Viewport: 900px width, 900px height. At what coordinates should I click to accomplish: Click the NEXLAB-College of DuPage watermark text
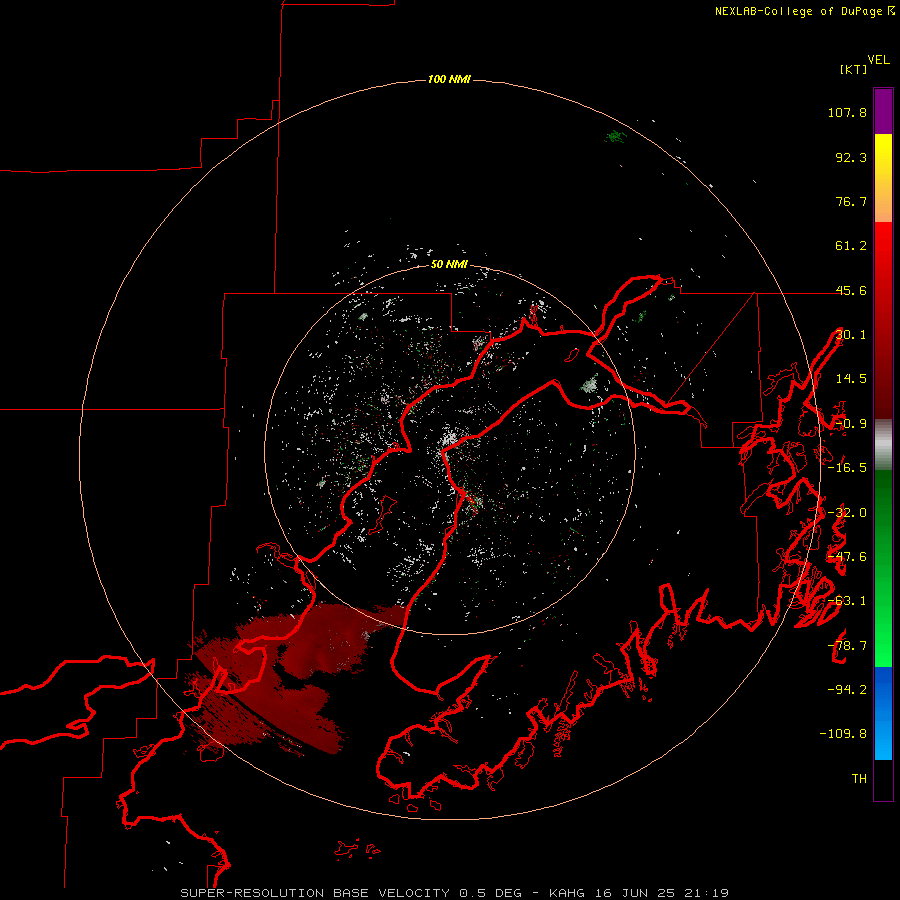[804, 11]
